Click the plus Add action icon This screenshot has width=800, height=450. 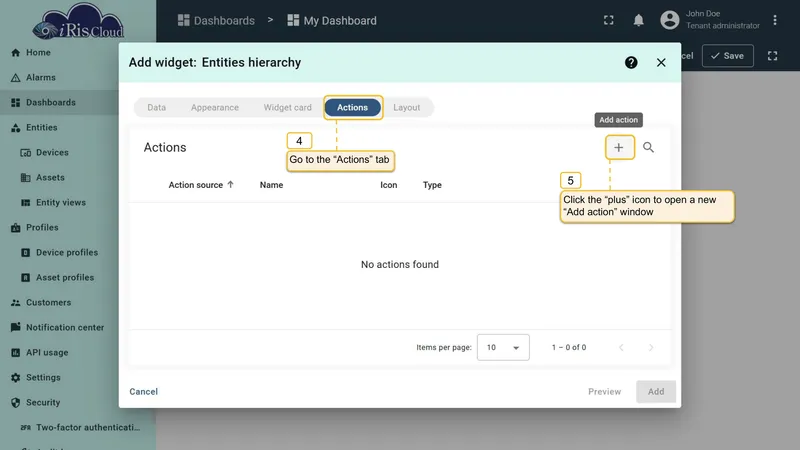[x=618, y=147]
